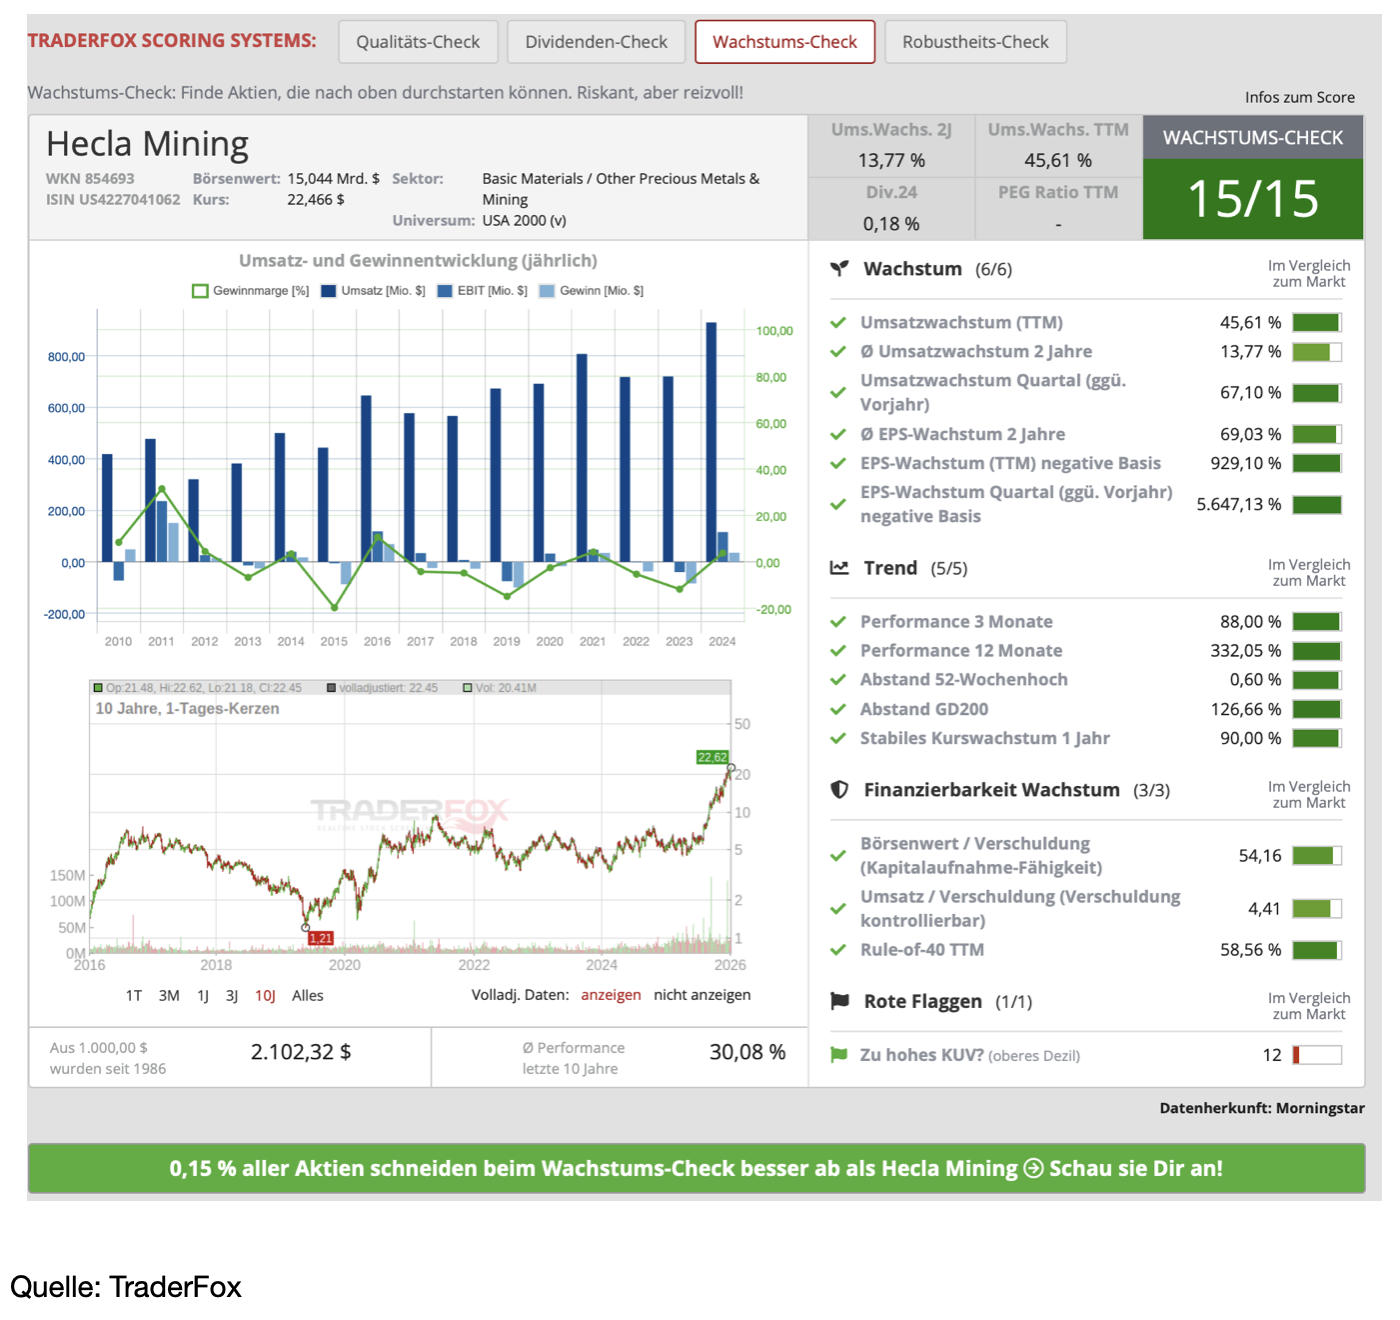Click the 15/15 Wachstums-Check score box
Screen dimensions: 1400x1320
(x=1252, y=199)
